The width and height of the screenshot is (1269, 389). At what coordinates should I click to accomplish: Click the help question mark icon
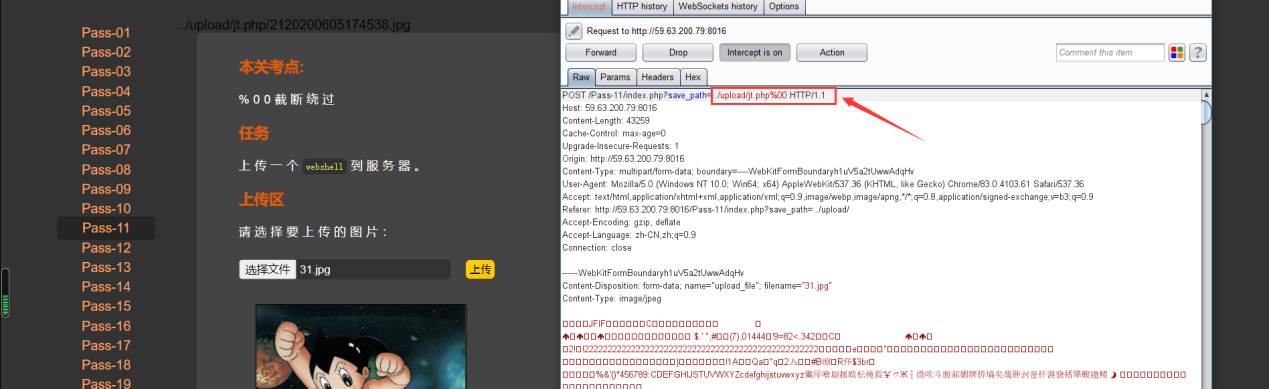1198,52
